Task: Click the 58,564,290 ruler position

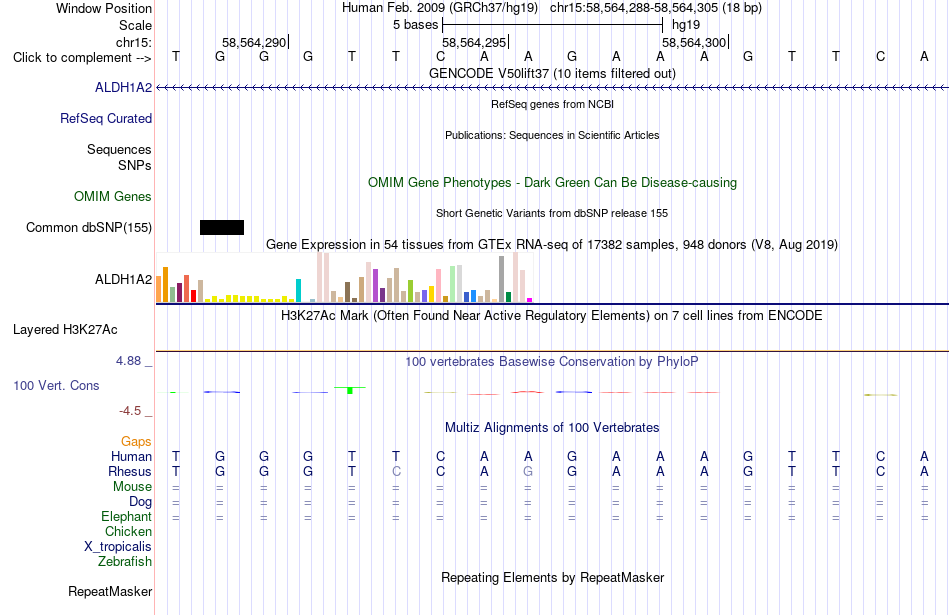Action: [254, 42]
